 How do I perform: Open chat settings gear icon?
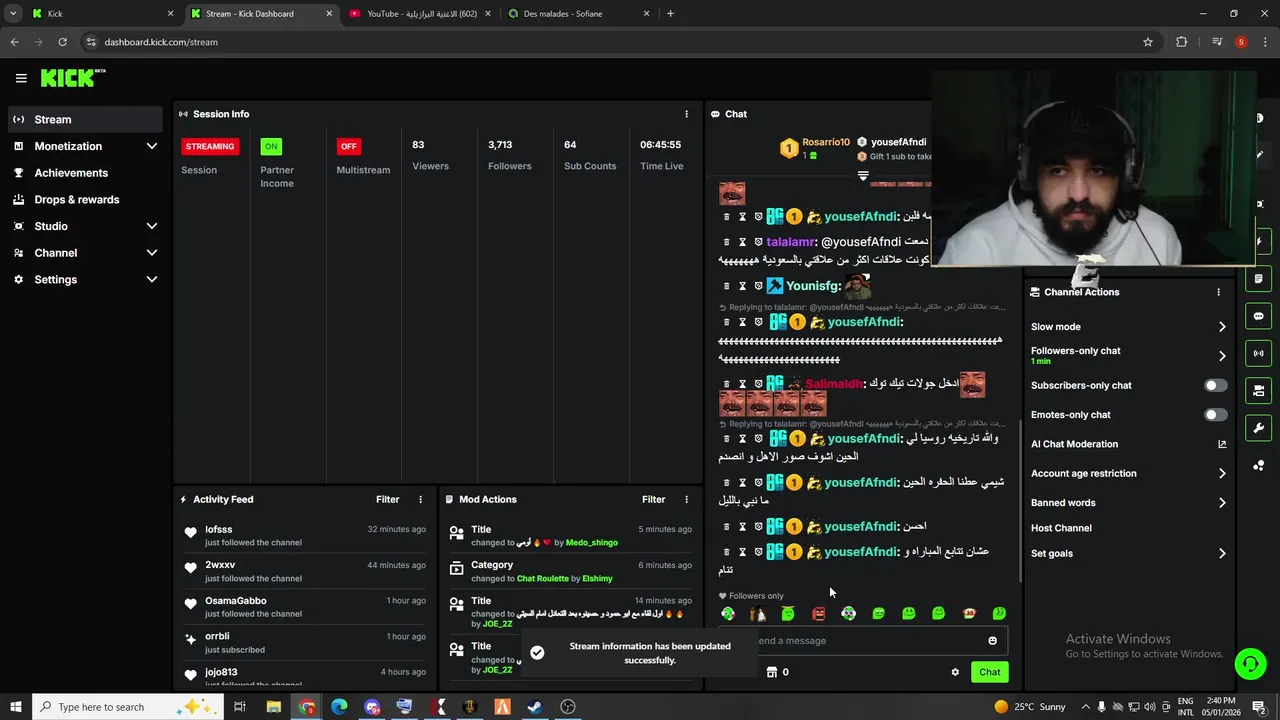pyautogui.click(x=955, y=672)
